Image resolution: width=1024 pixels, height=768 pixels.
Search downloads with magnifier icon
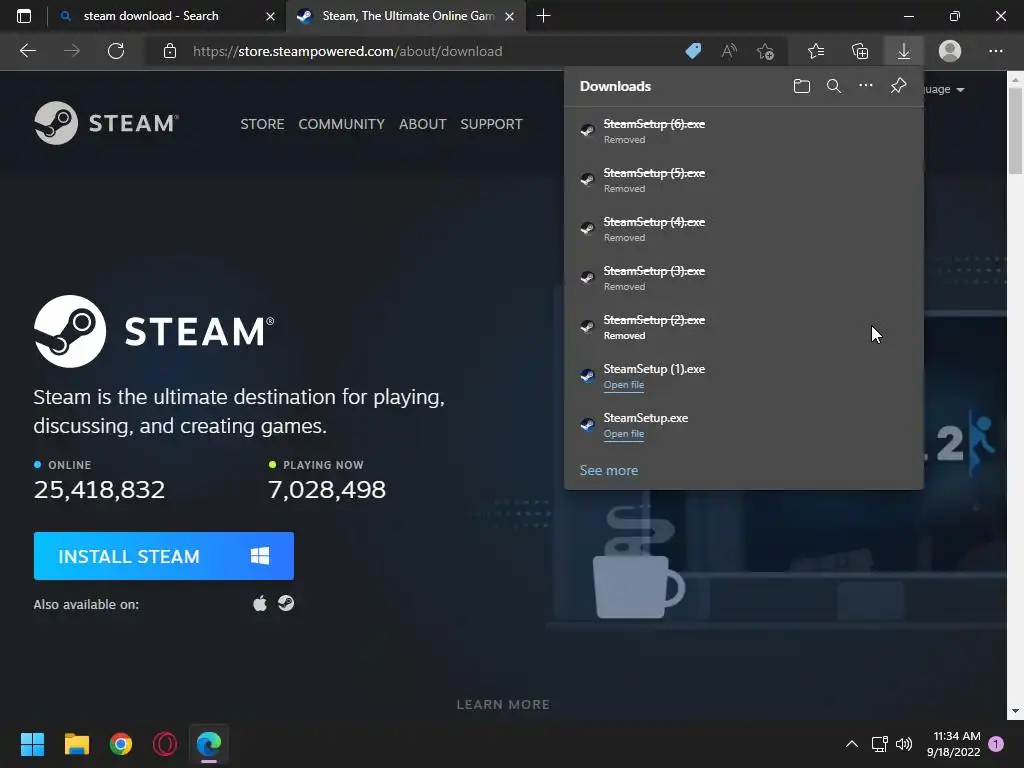pos(833,86)
